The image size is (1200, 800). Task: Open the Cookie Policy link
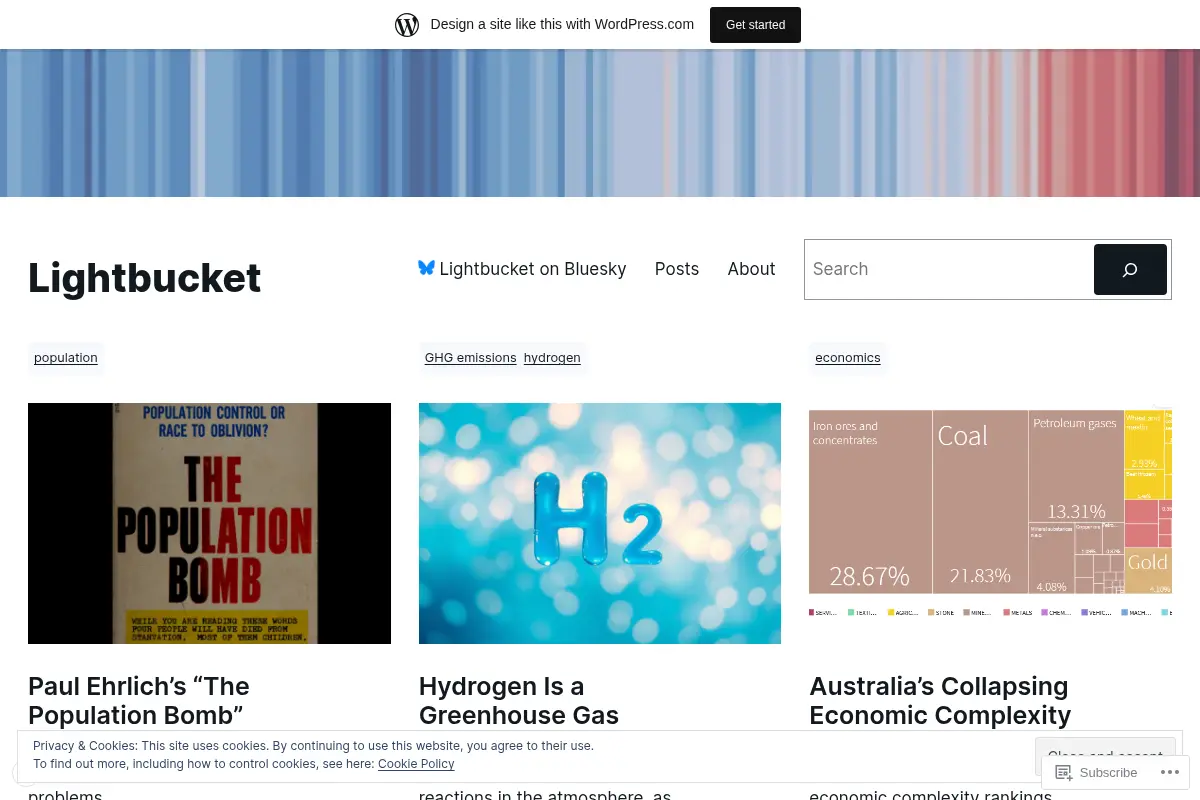[416, 764]
